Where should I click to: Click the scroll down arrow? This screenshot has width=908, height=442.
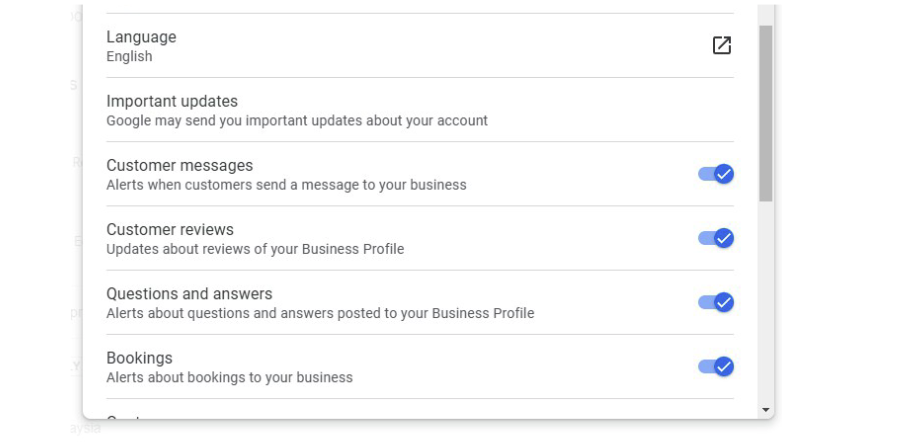click(x=766, y=410)
